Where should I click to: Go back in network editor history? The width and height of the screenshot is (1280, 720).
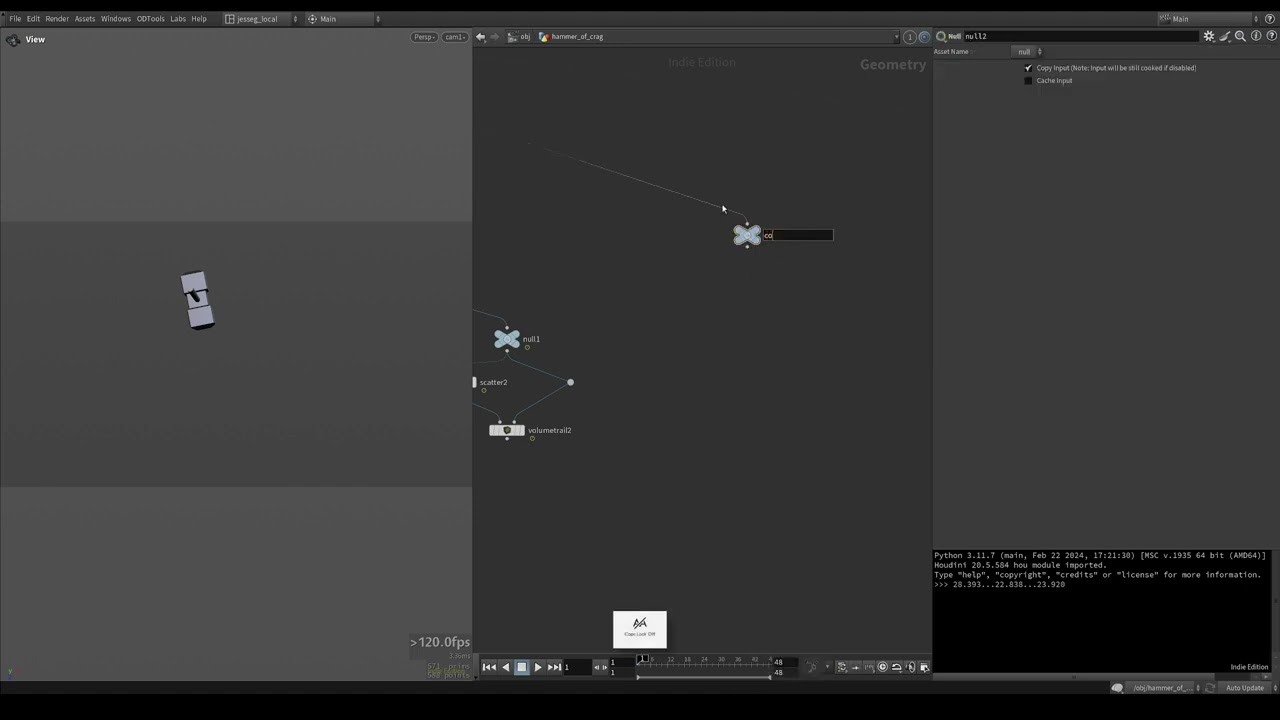[480, 37]
